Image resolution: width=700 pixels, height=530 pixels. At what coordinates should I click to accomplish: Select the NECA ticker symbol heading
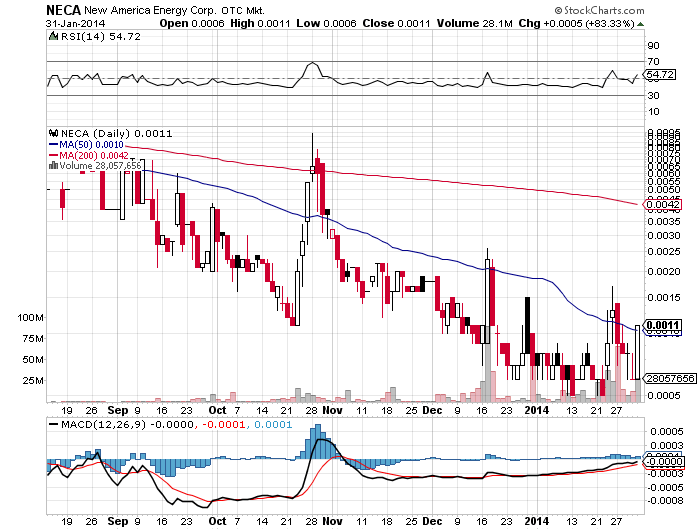tap(63, 10)
